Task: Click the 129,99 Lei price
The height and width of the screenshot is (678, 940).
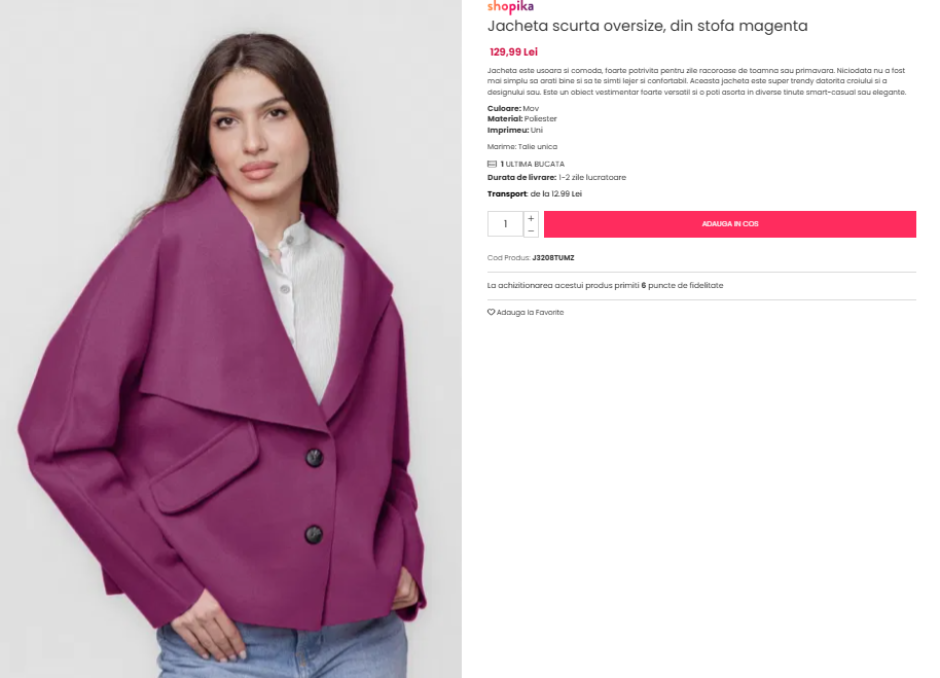Action: tap(514, 52)
